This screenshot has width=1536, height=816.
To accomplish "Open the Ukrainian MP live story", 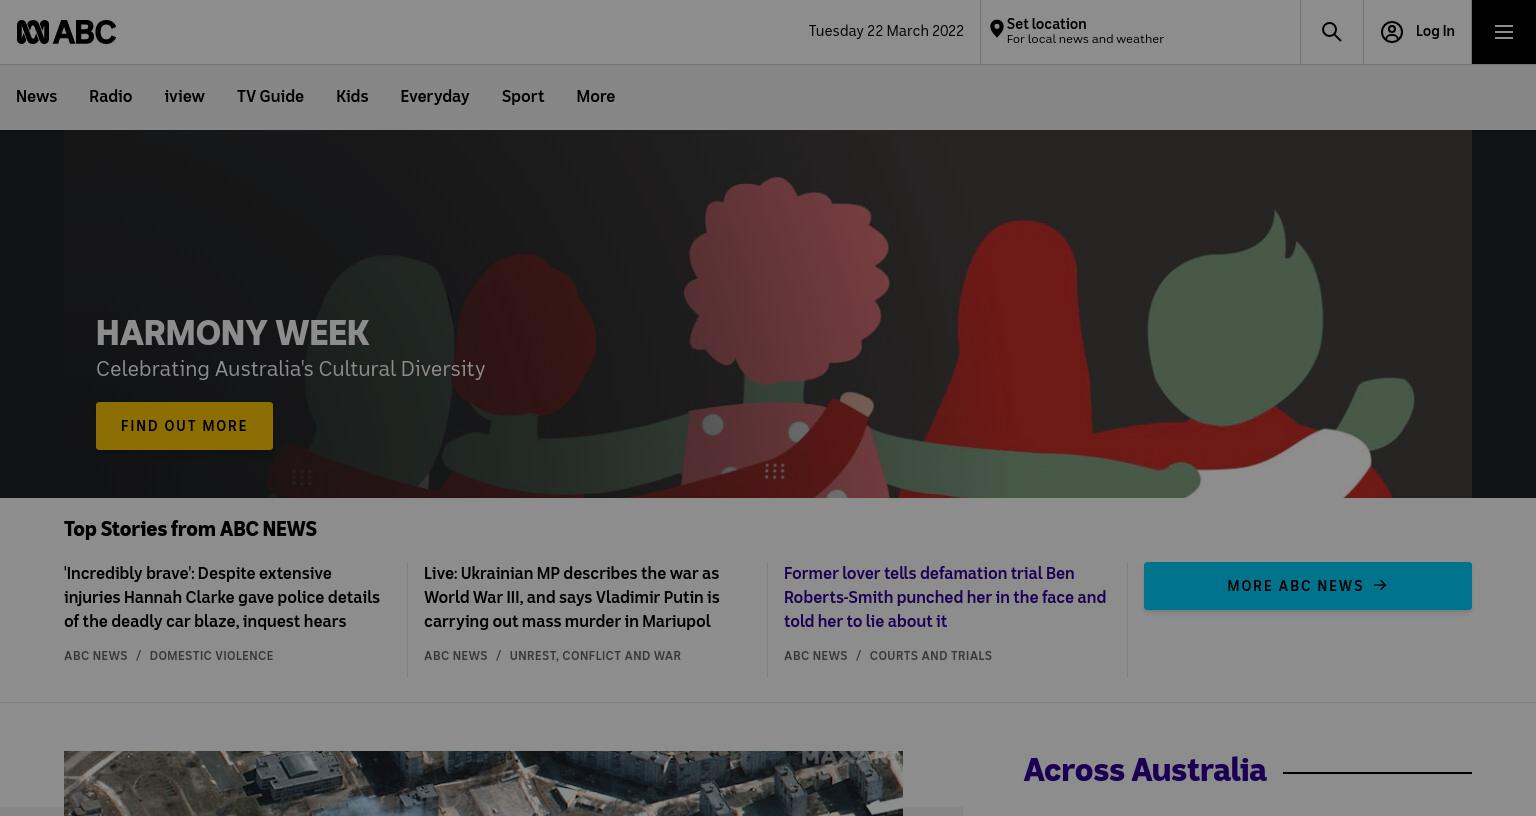I will [x=572, y=597].
